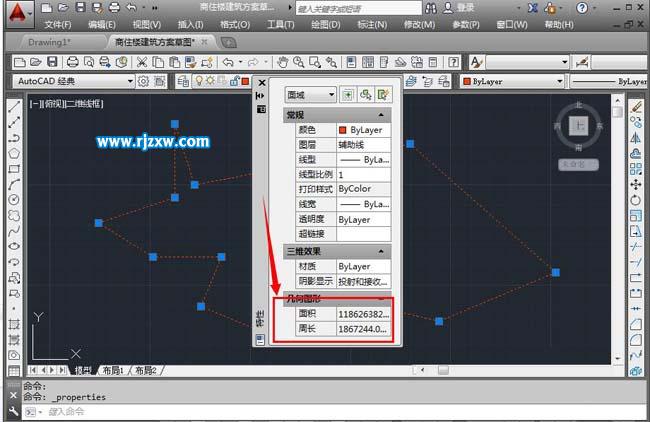
Task: Click the Erase tool in the modify toolbar
Action: click(x=636, y=106)
